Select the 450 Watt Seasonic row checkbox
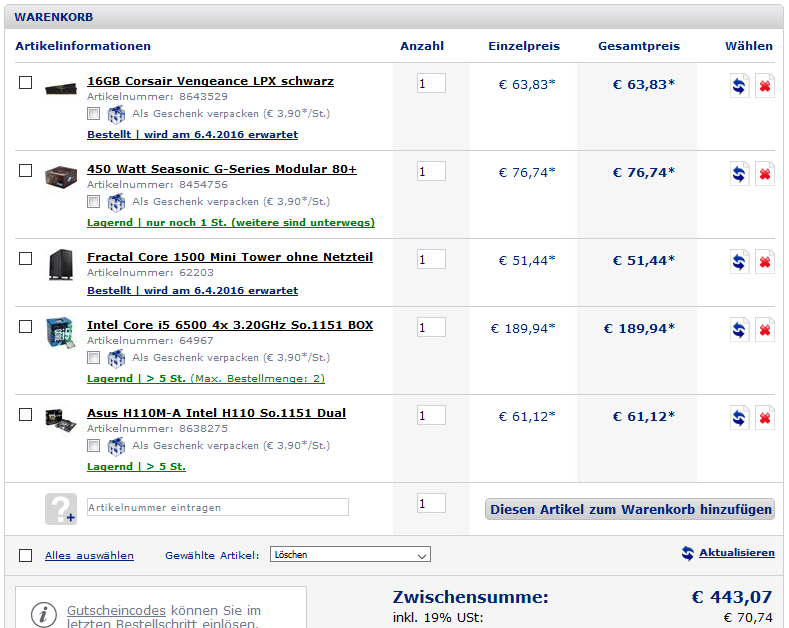 pos(25,171)
